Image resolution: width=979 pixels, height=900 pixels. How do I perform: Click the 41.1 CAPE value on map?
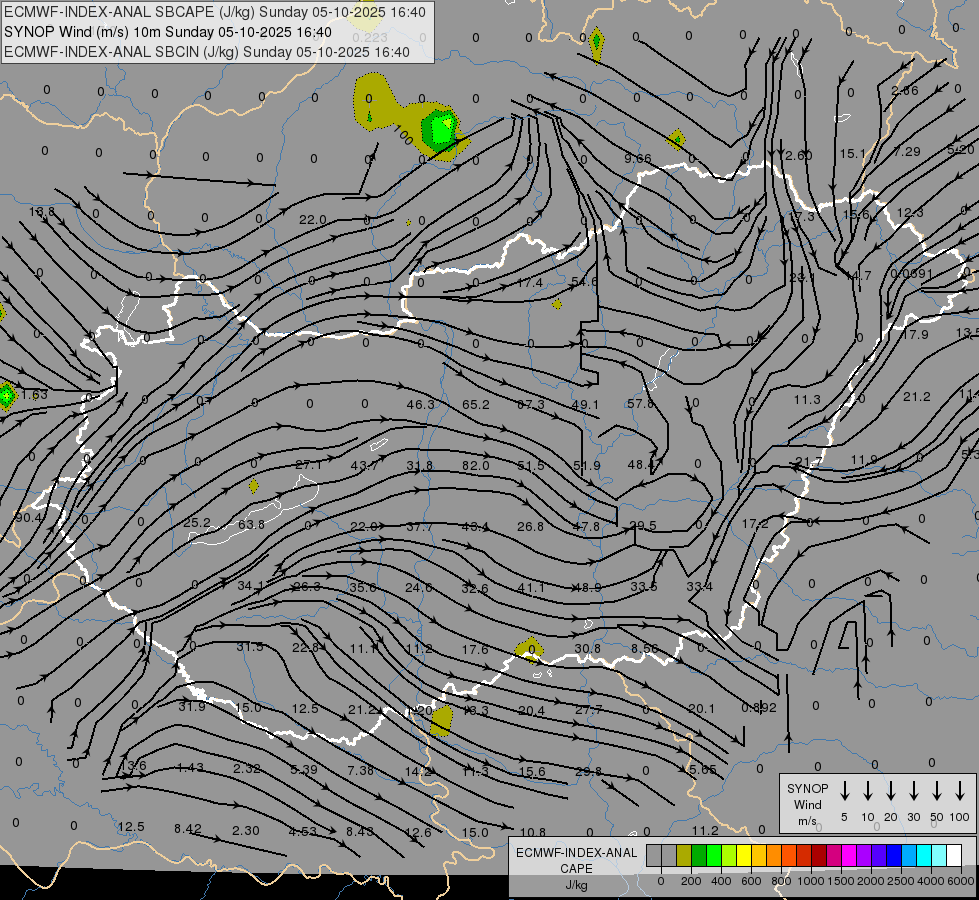pos(531,587)
